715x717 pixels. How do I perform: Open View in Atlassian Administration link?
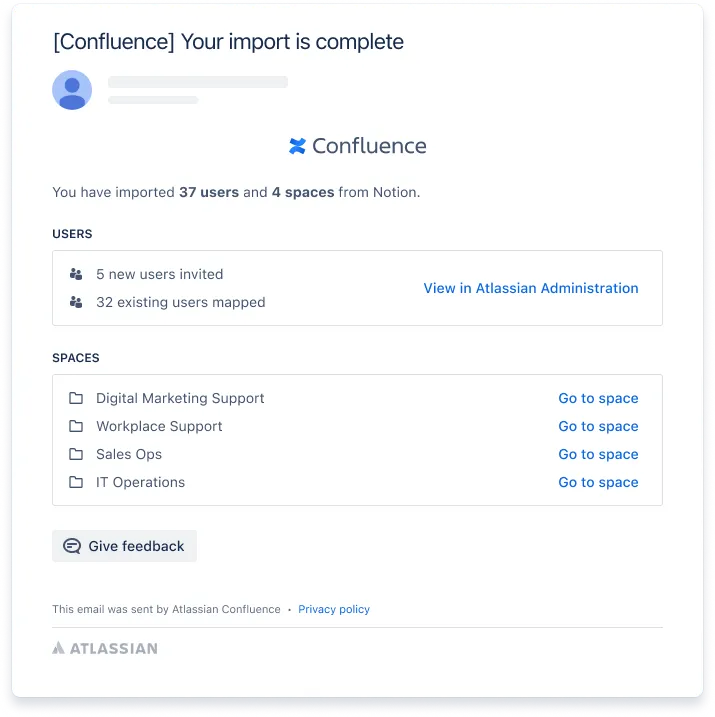coord(531,288)
